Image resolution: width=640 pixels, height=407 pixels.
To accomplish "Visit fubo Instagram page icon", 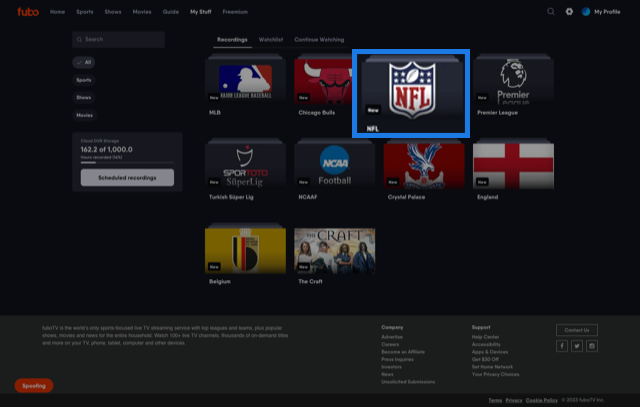I will (592, 346).
